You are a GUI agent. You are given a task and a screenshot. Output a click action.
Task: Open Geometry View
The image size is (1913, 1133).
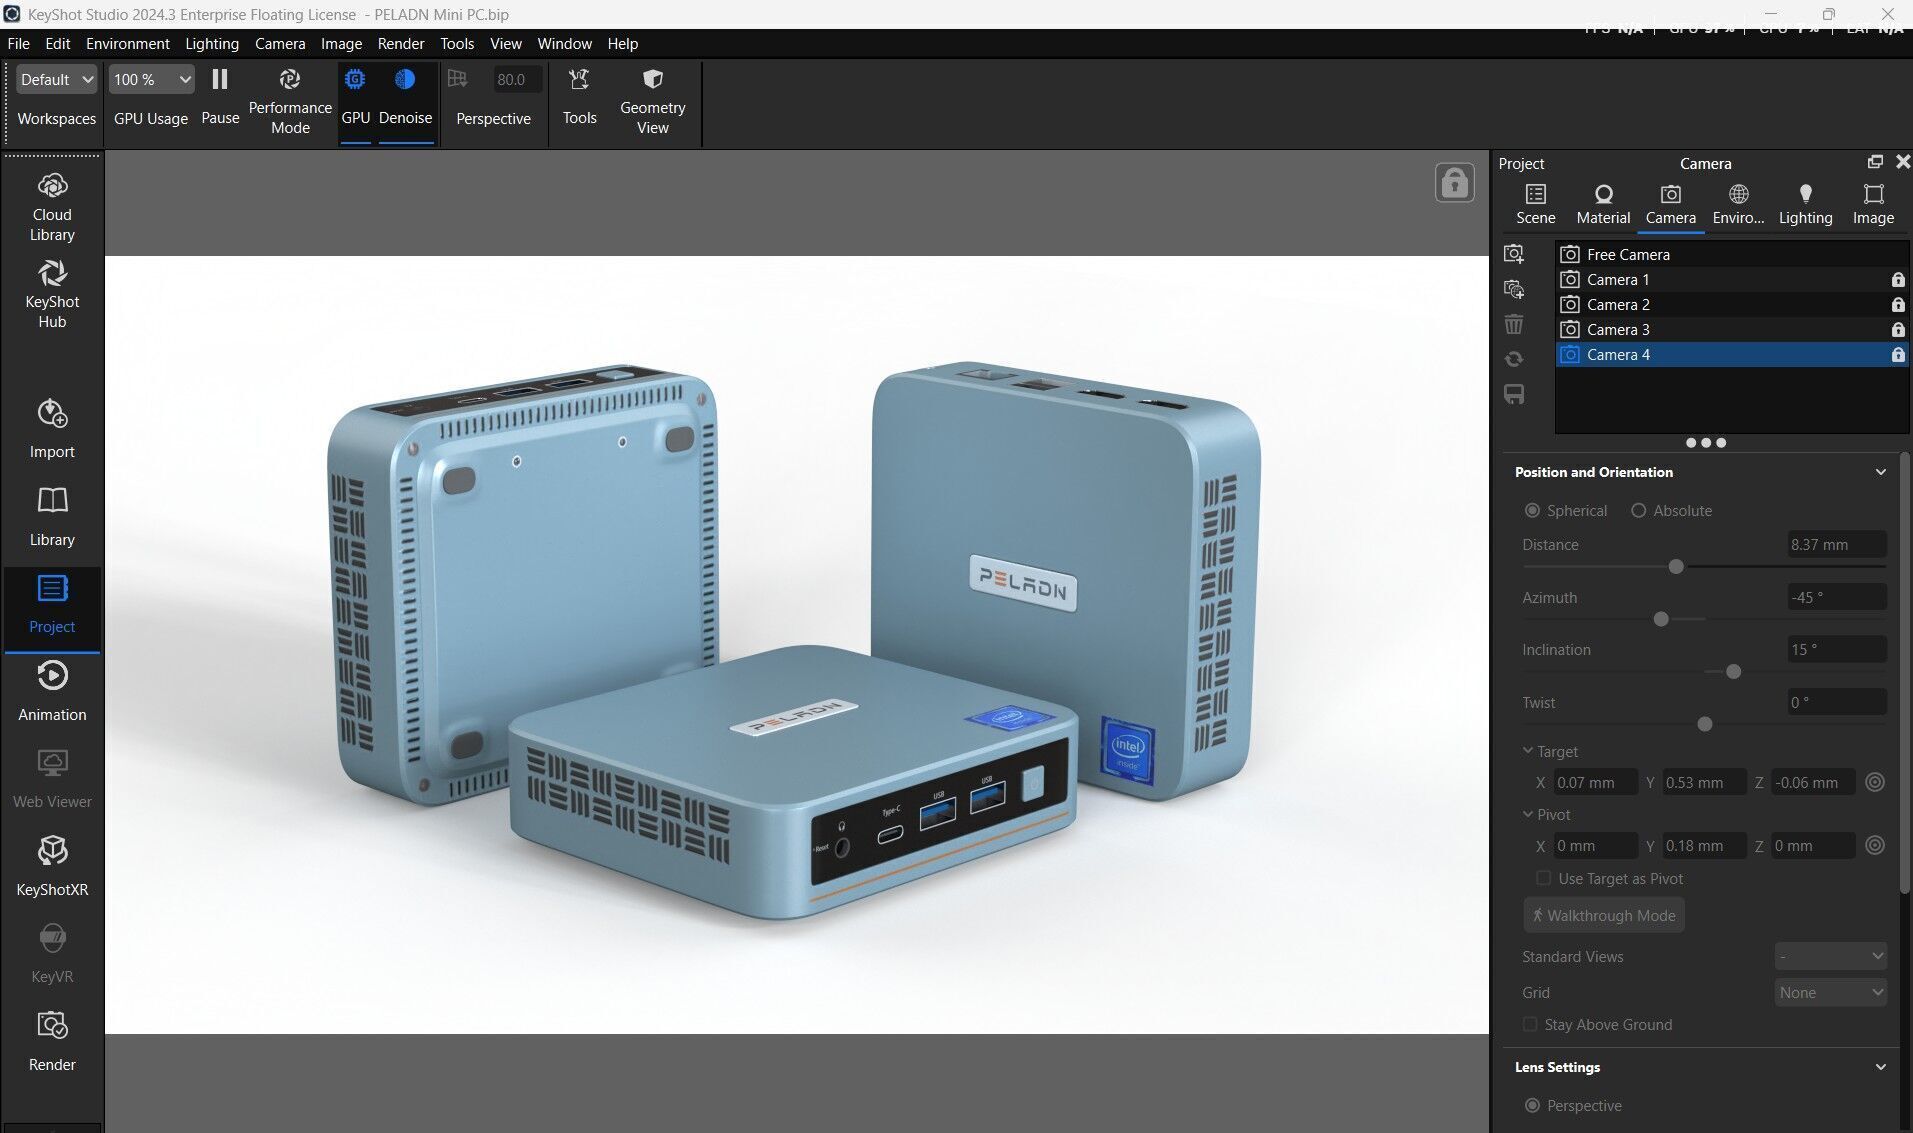click(x=652, y=101)
